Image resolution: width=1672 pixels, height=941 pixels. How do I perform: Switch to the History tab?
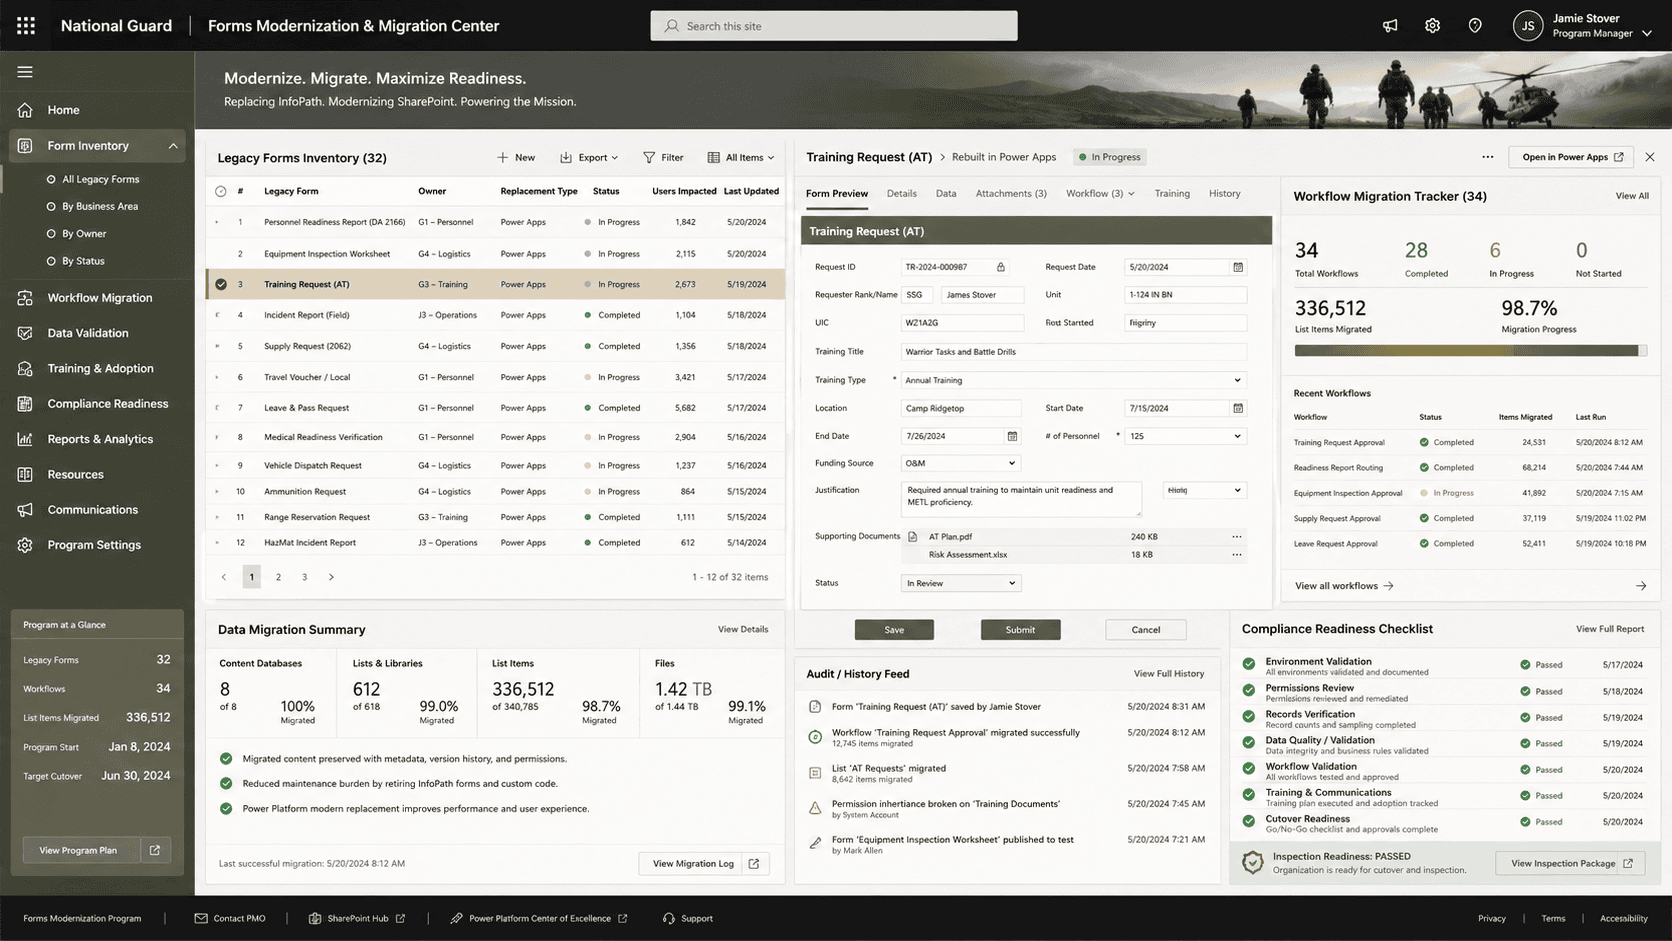tap(1224, 194)
